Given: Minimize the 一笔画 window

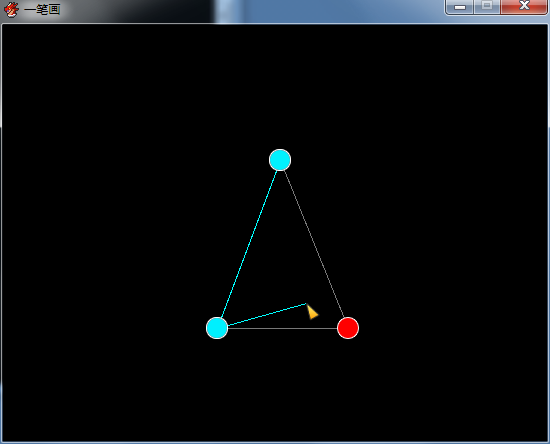Looking at the screenshot, I should (x=460, y=7).
